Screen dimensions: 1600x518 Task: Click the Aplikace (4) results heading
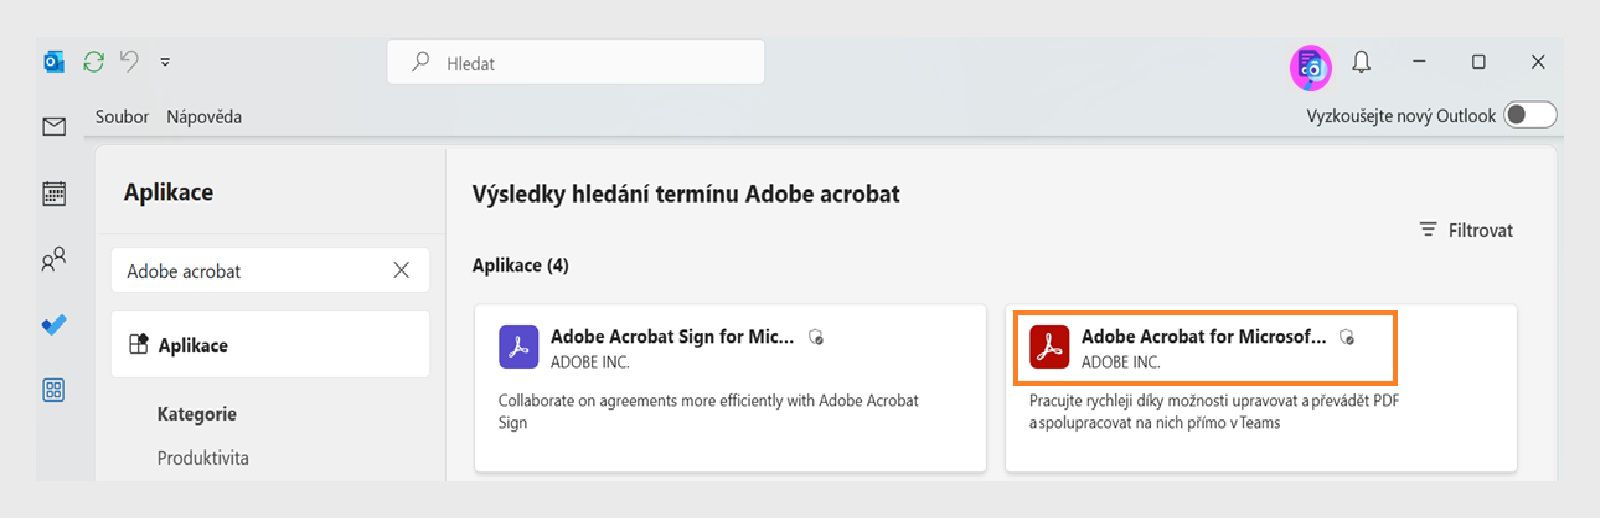520,265
